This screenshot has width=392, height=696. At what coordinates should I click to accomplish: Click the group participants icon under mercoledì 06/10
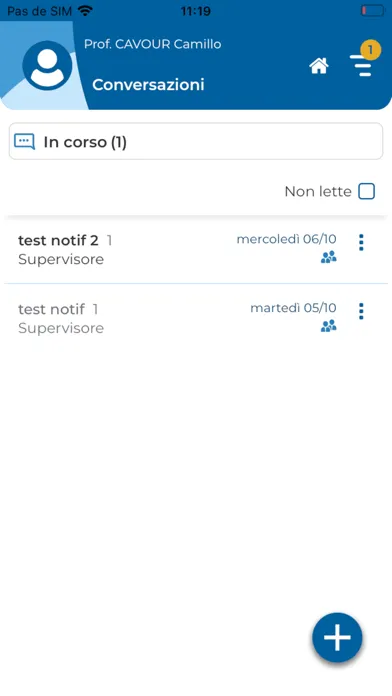(329, 257)
